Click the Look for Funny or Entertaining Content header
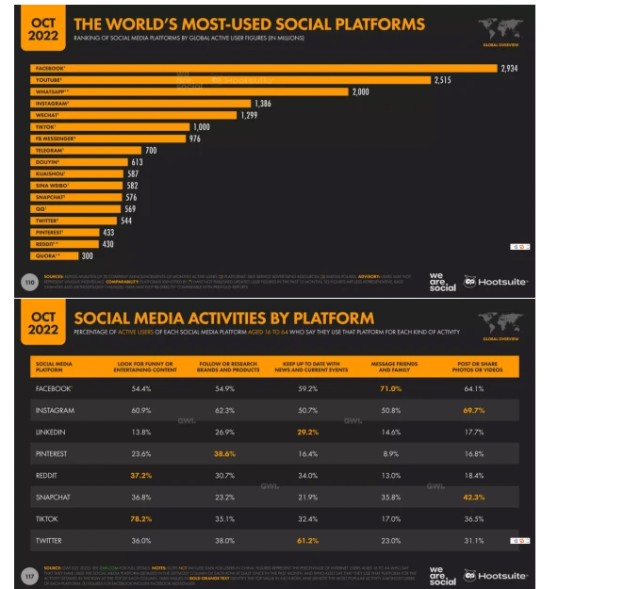The width and height of the screenshot is (640, 589). click(145, 367)
